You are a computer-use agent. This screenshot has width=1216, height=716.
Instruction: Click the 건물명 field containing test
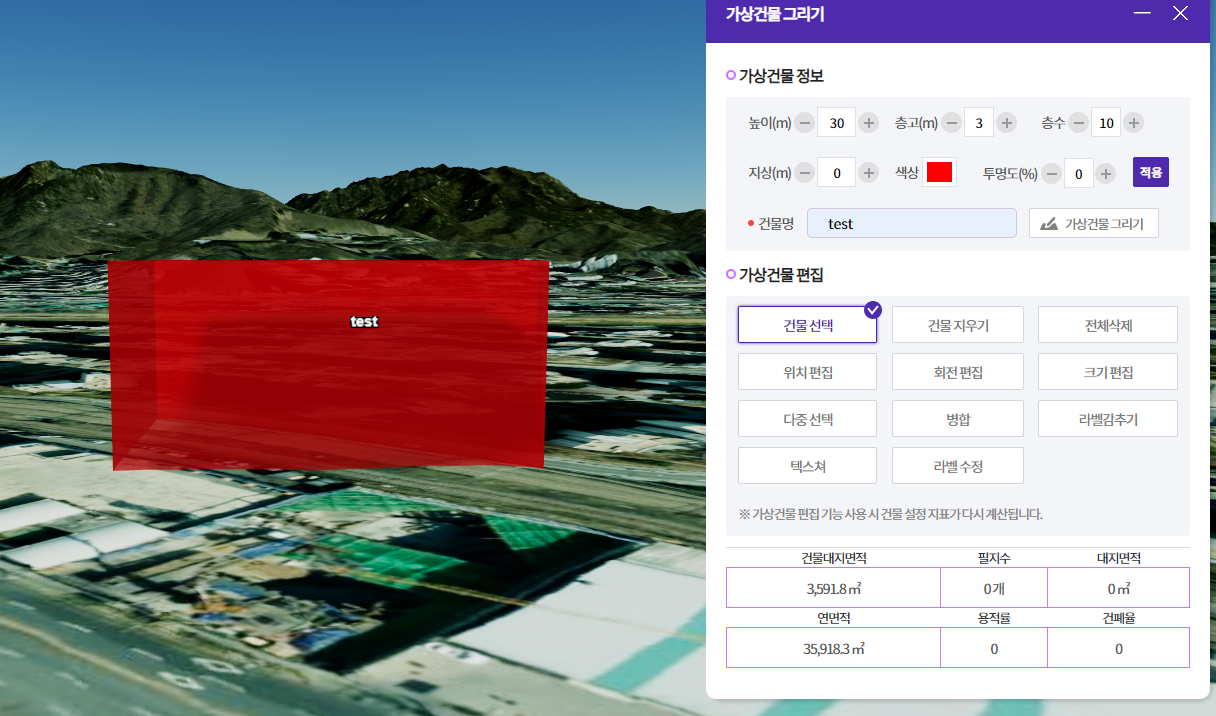(912, 223)
